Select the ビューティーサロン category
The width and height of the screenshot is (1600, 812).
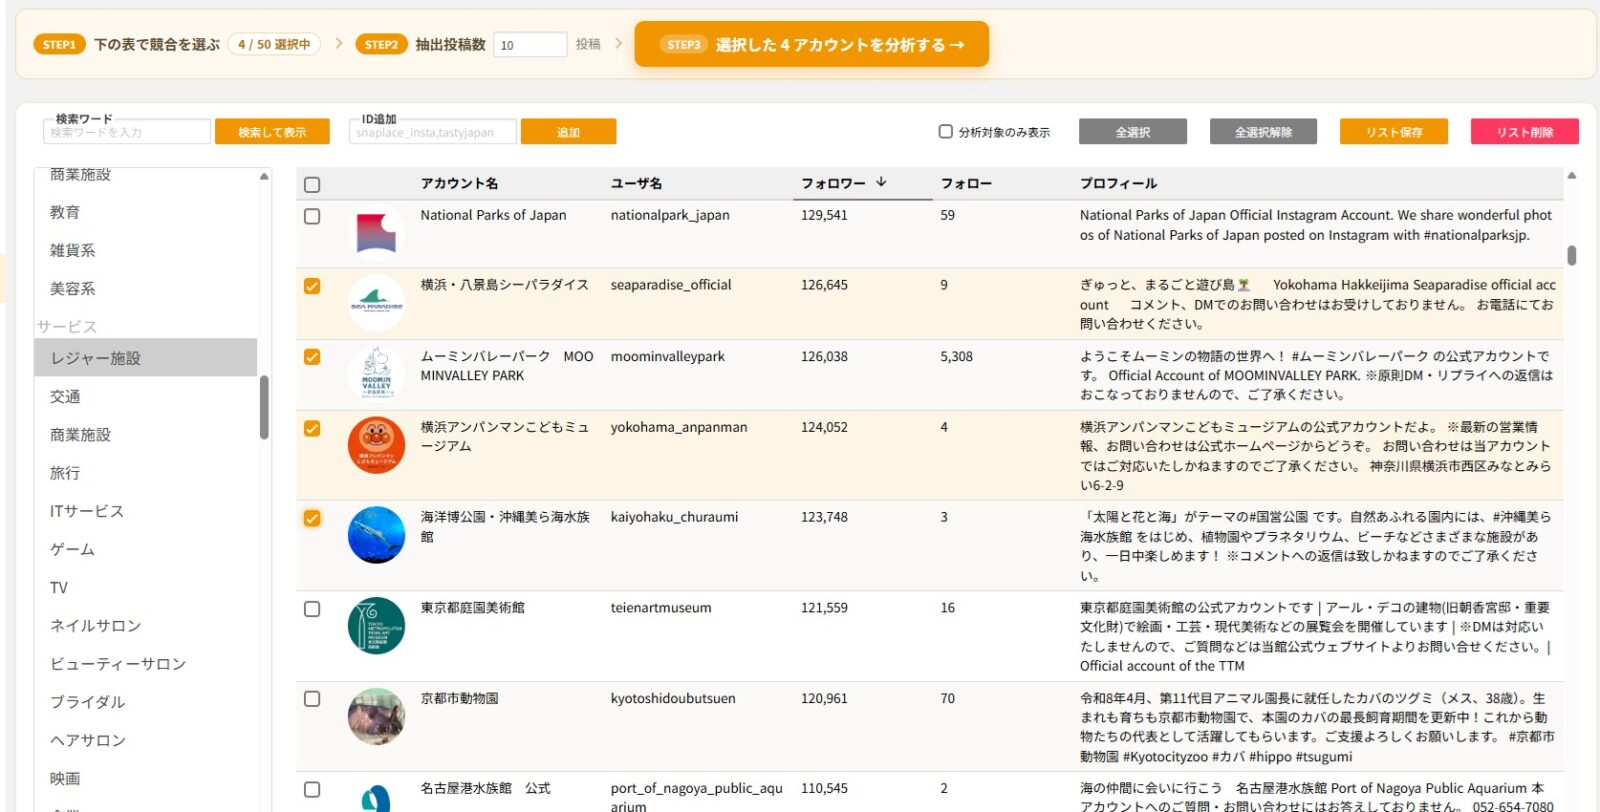pos(145,664)
